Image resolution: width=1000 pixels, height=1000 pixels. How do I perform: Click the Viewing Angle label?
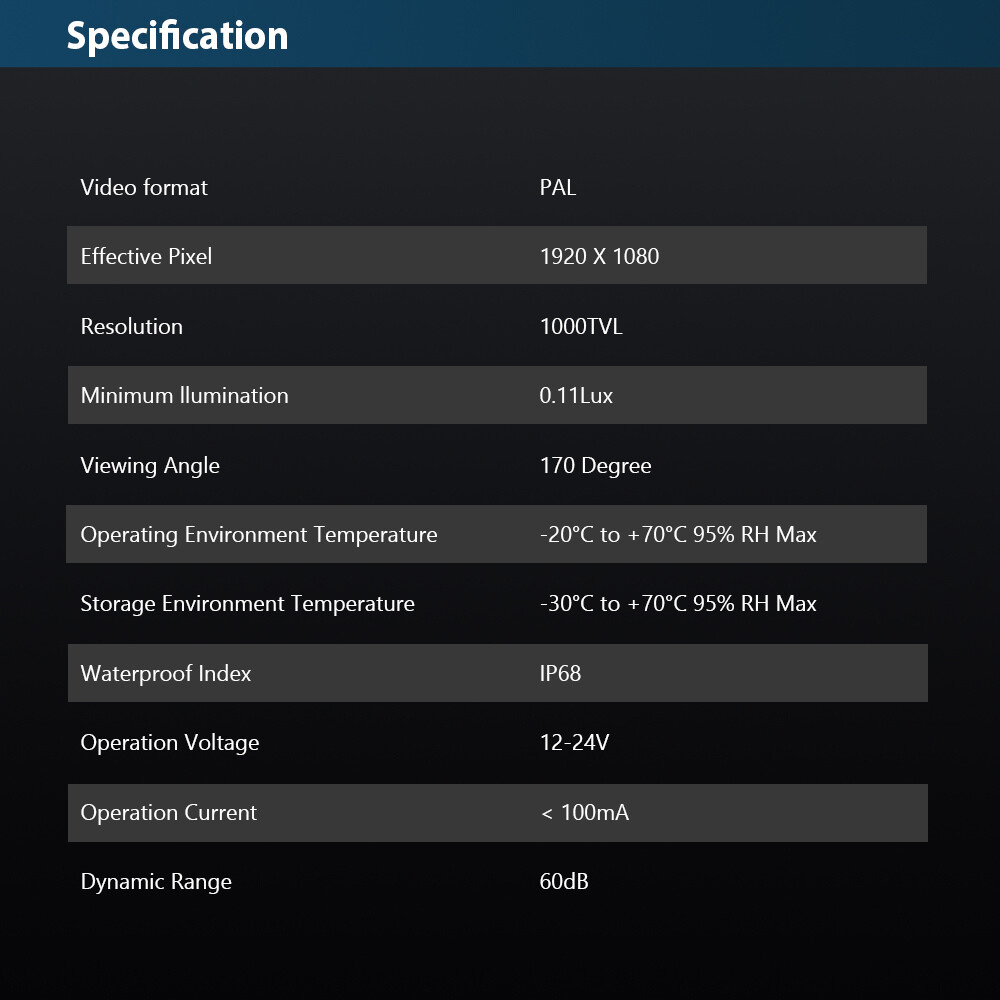(150, 465)
